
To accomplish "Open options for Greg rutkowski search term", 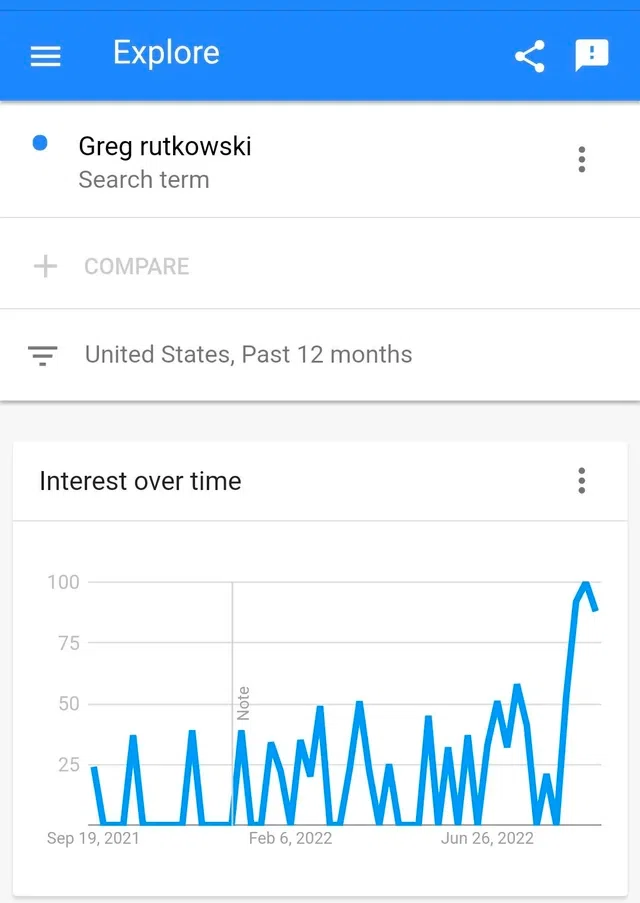I will [582, 160].
